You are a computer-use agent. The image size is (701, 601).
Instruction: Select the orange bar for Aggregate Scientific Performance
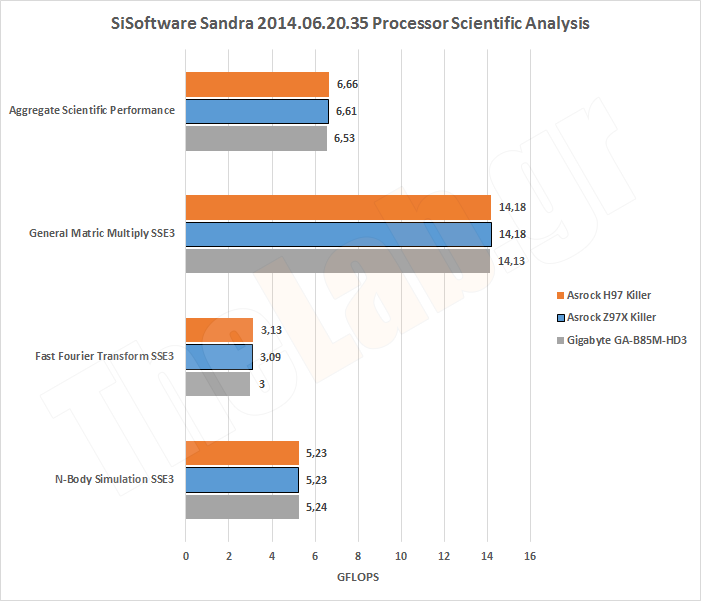coord(257,84)
